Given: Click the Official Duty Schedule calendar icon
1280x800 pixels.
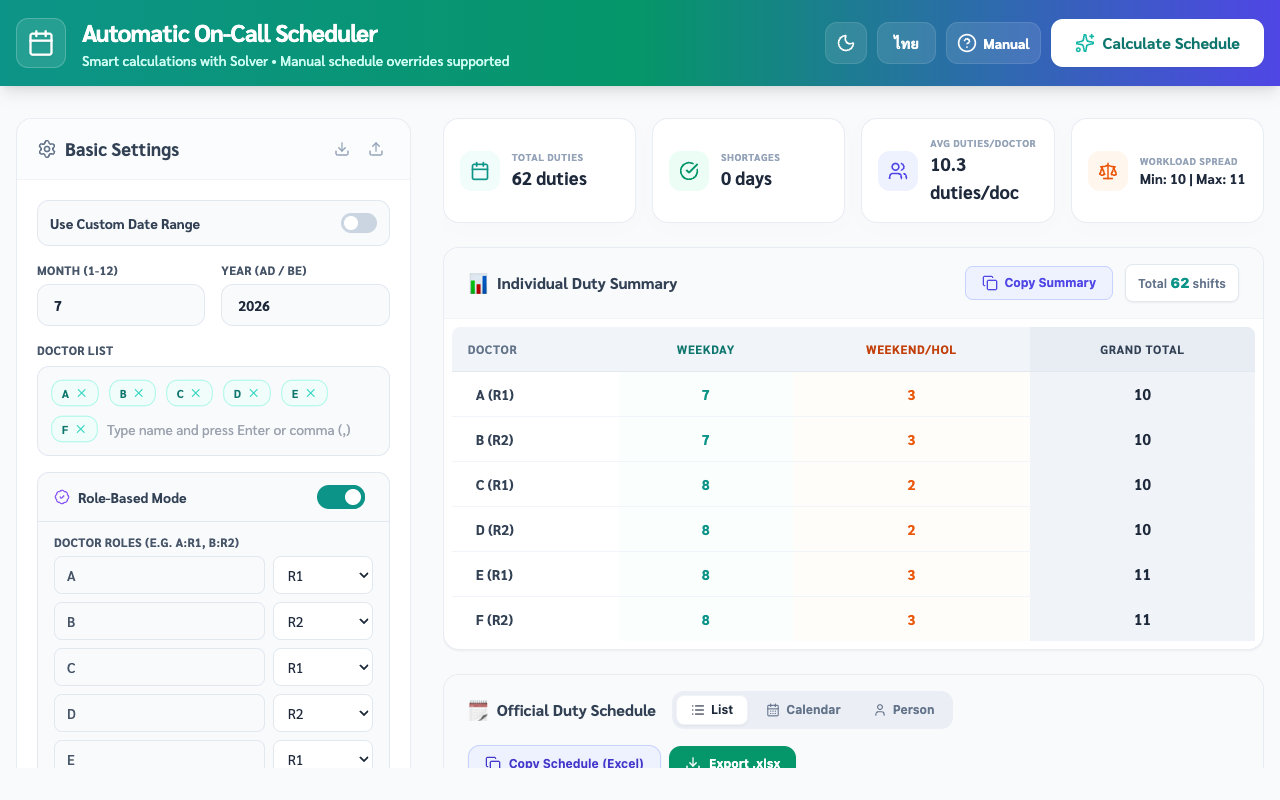Looking at the screenshot, I should 478,710.
